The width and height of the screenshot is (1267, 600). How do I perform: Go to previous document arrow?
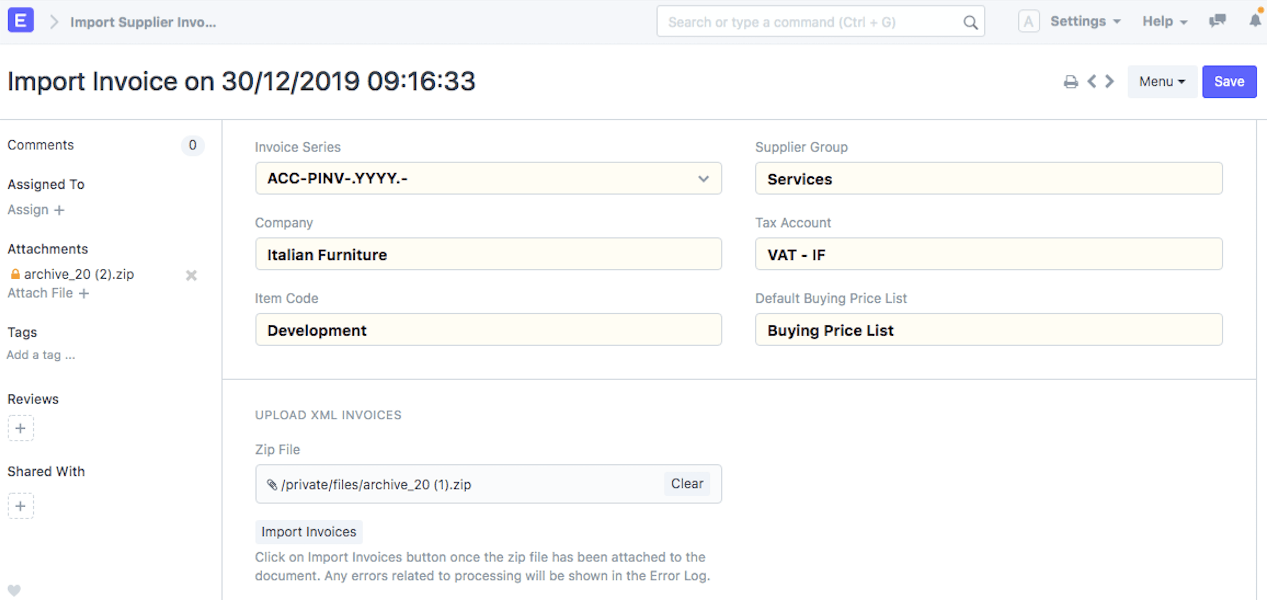1092,81
